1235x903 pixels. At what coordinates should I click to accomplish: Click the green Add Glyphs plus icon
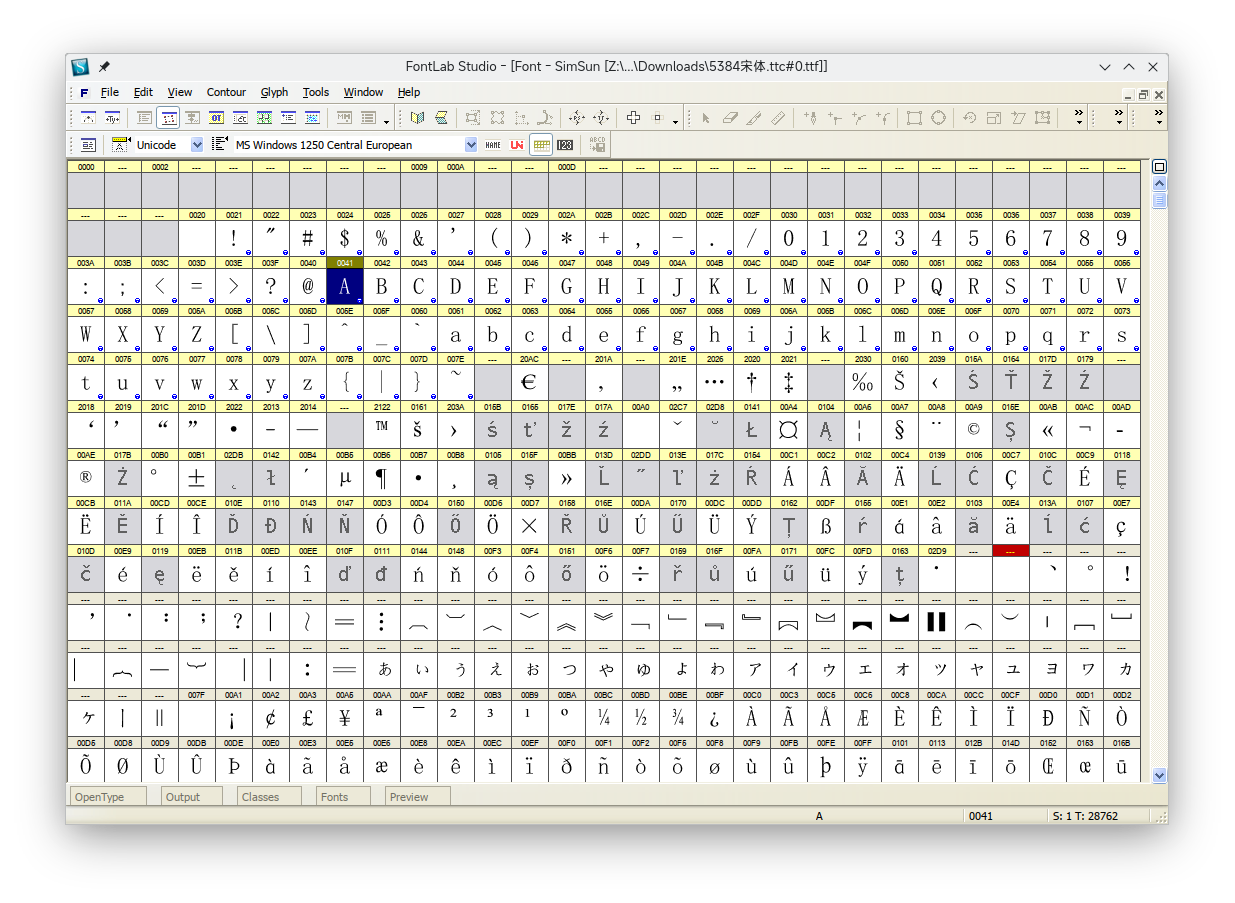633,118
